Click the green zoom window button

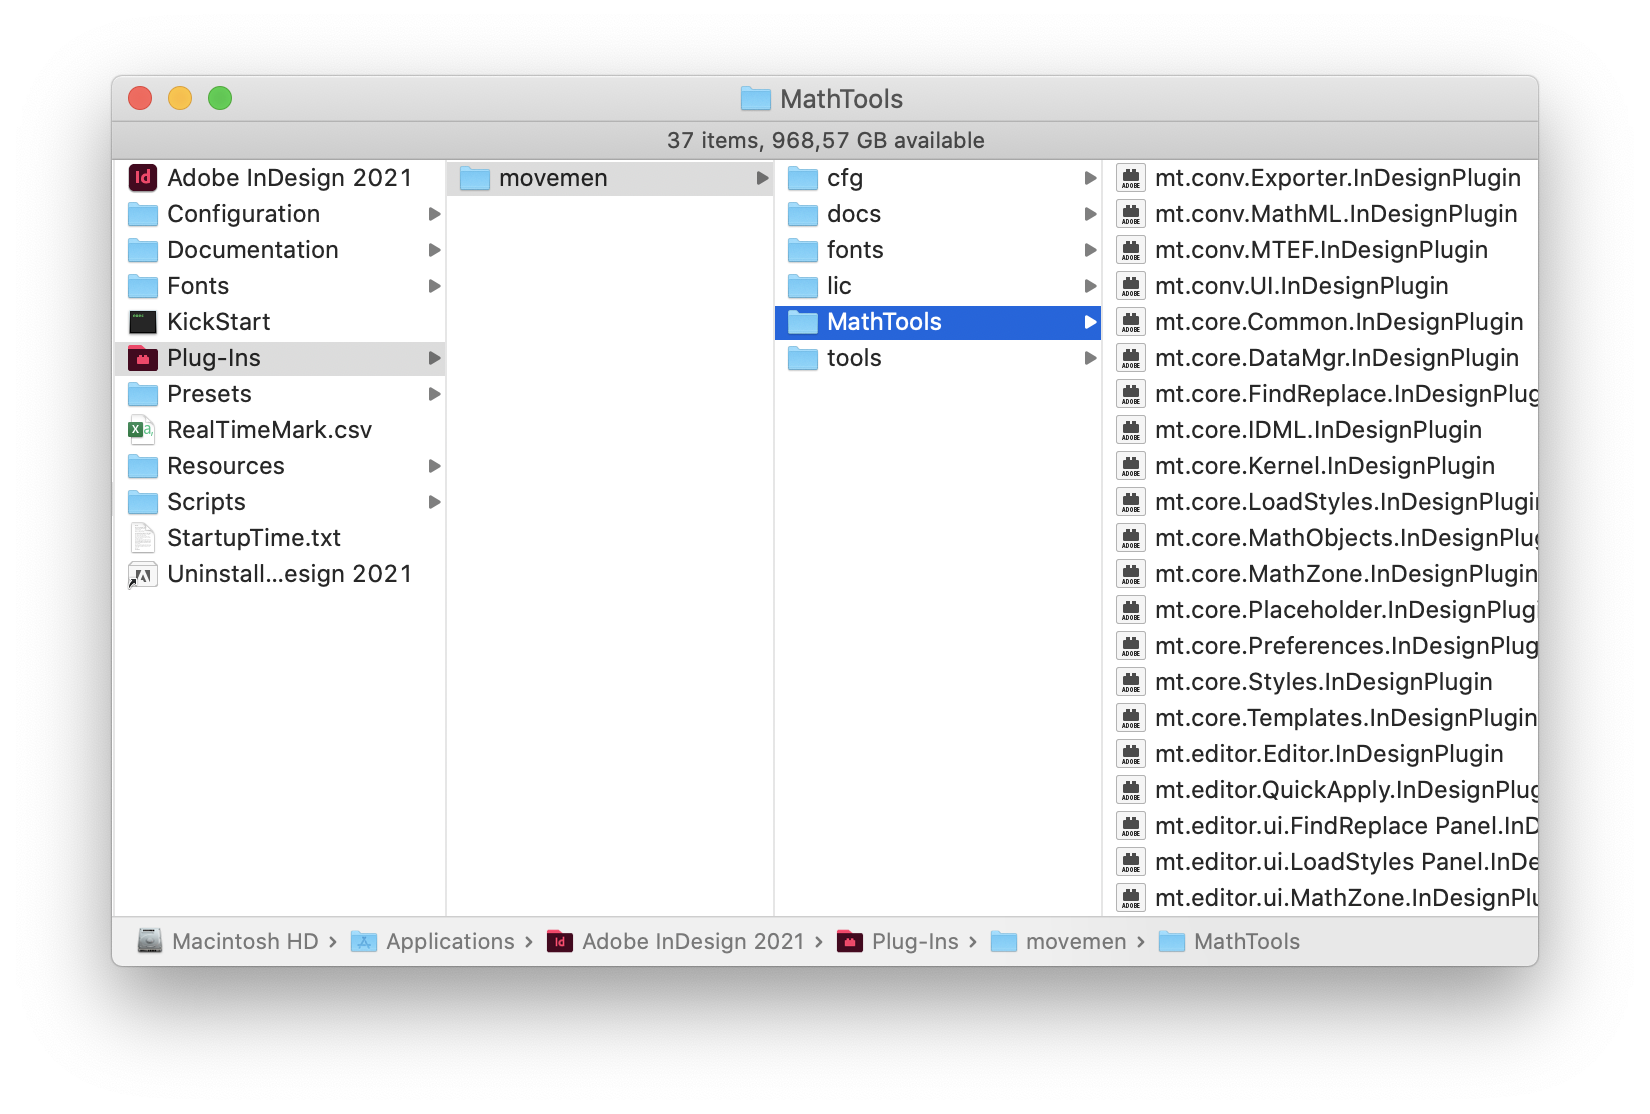(220, 98)
